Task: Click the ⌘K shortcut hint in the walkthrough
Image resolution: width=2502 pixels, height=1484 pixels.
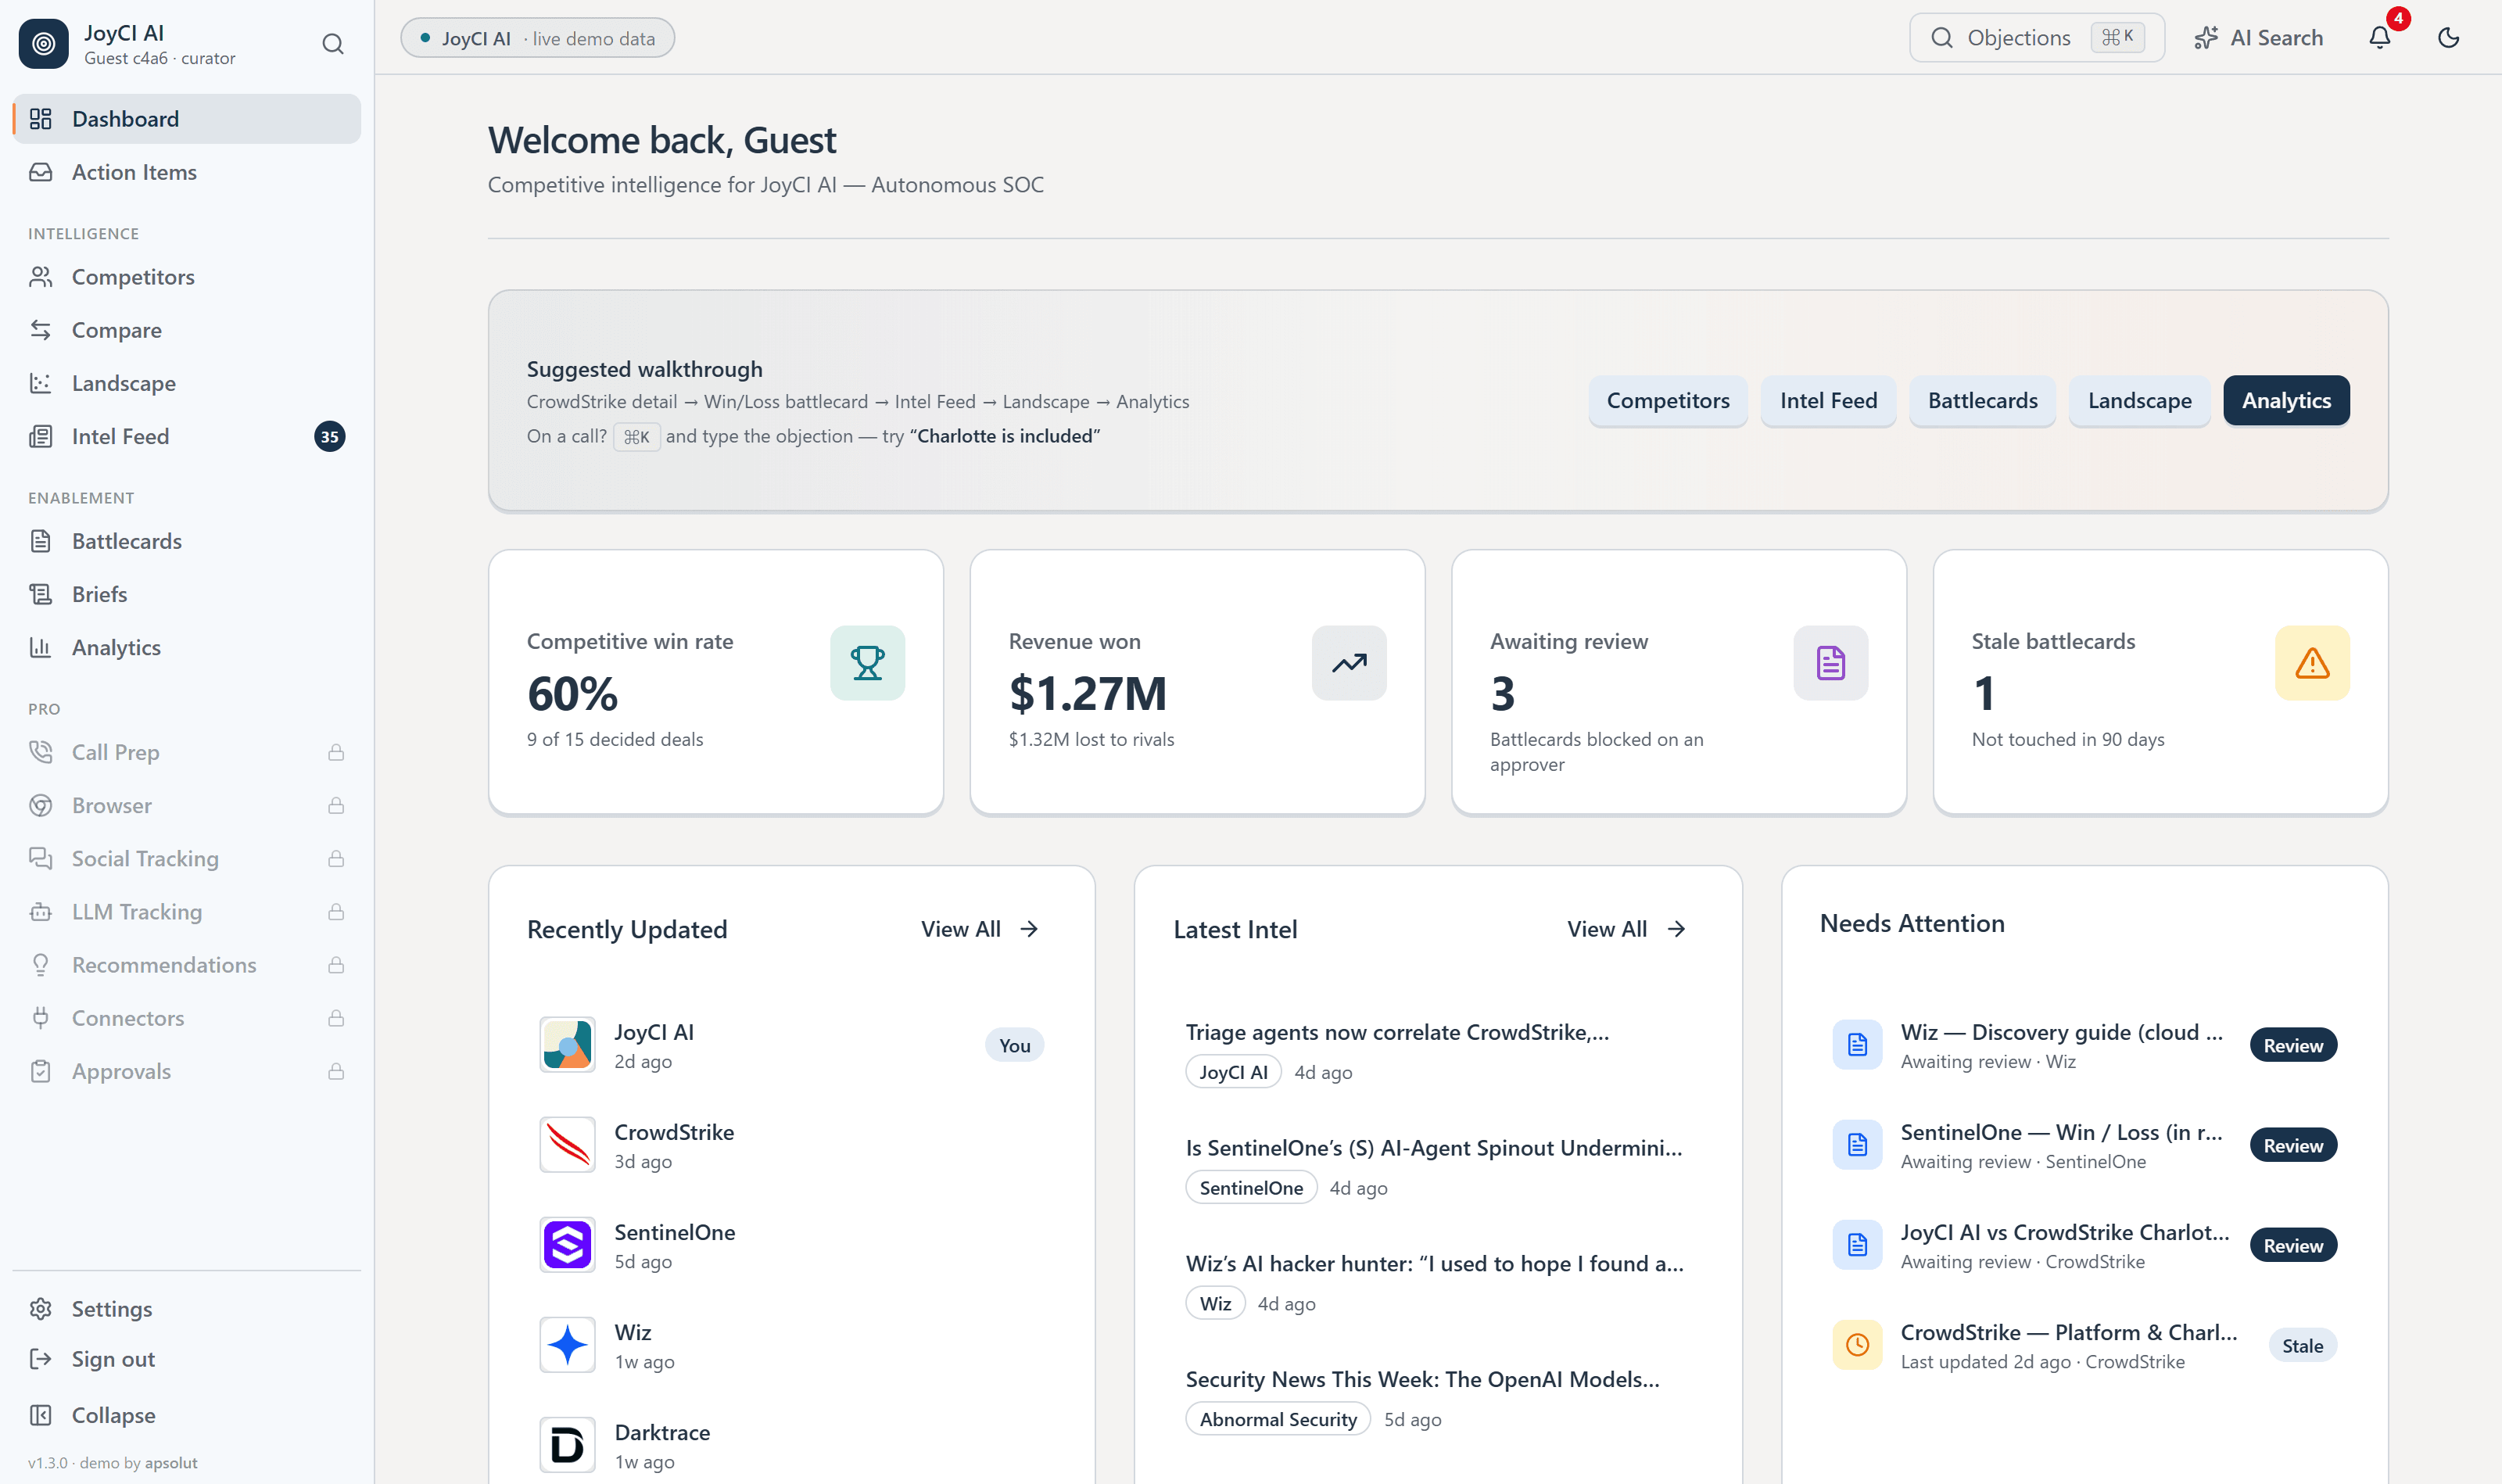Action: (637, 437)
